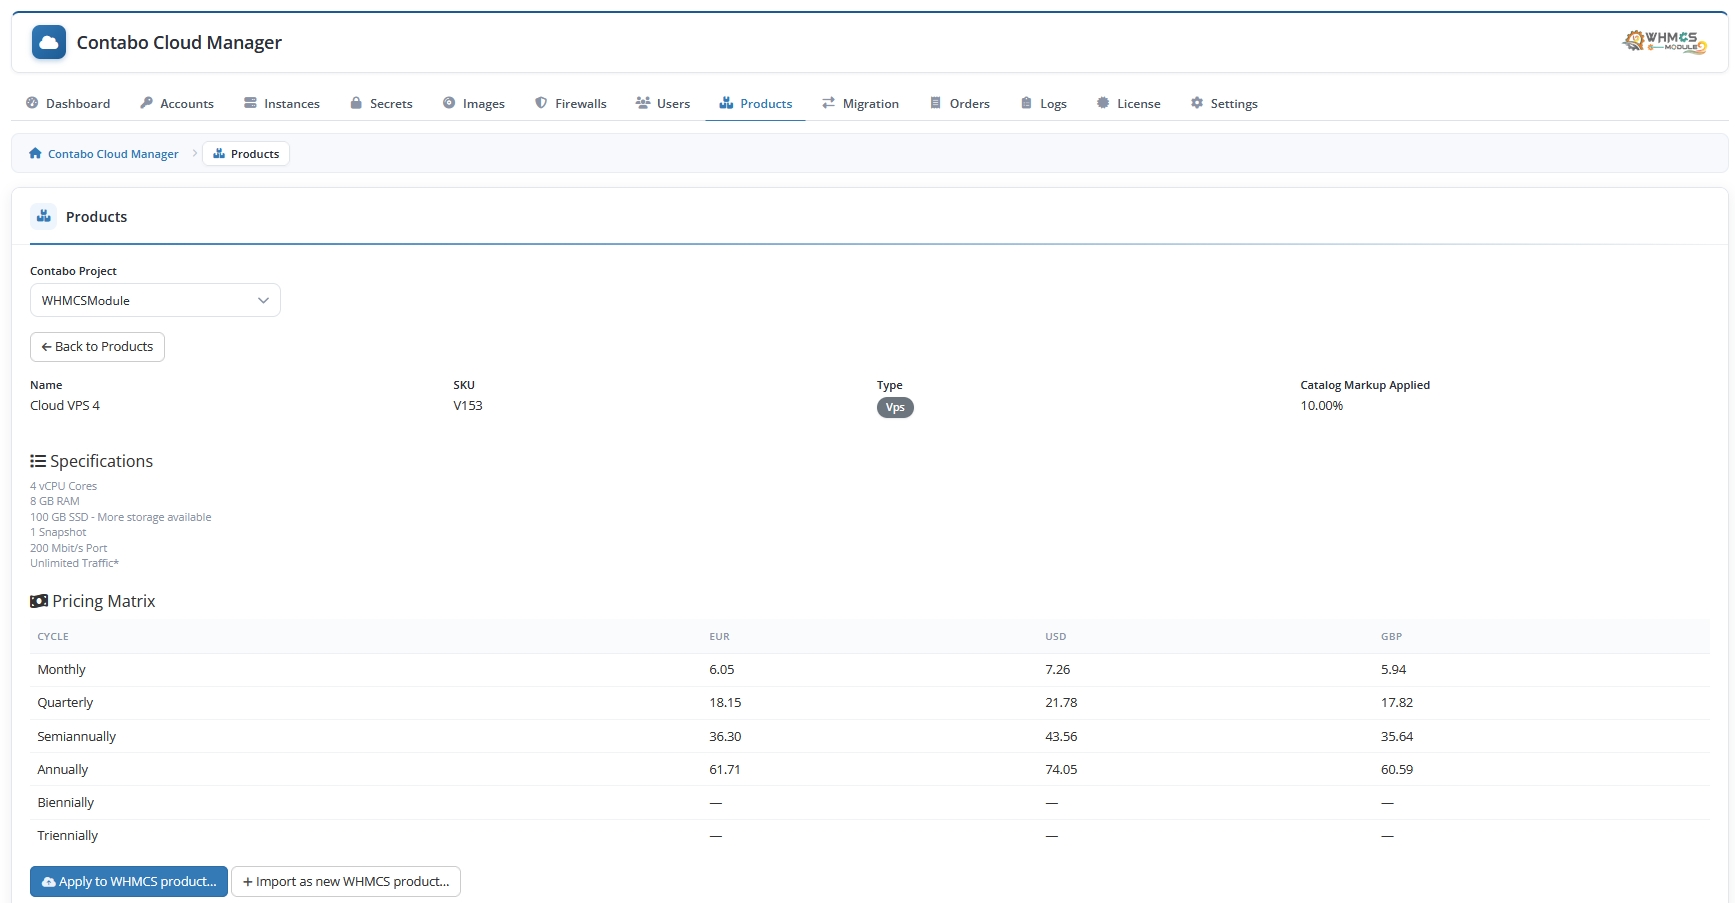Viewport: 1735px width, 903px height.
Task: Click the breadcrumb home icon
Action: (x=35, y=154)
